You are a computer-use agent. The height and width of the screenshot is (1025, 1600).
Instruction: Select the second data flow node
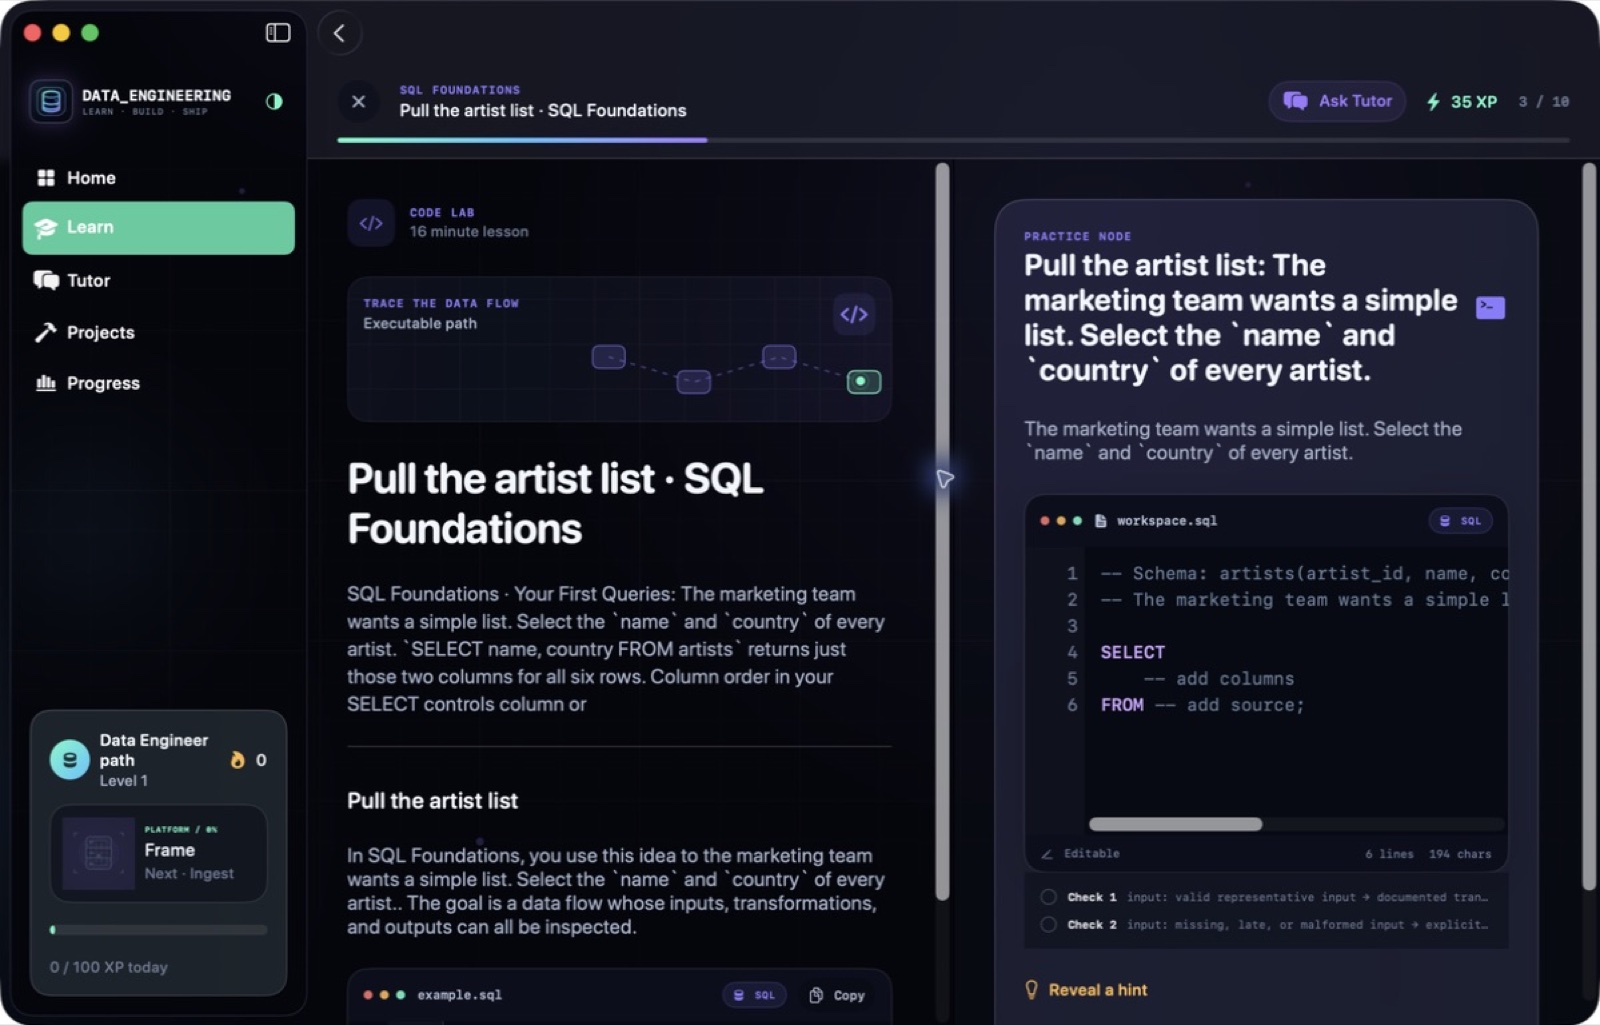click(x=693, y=381)
